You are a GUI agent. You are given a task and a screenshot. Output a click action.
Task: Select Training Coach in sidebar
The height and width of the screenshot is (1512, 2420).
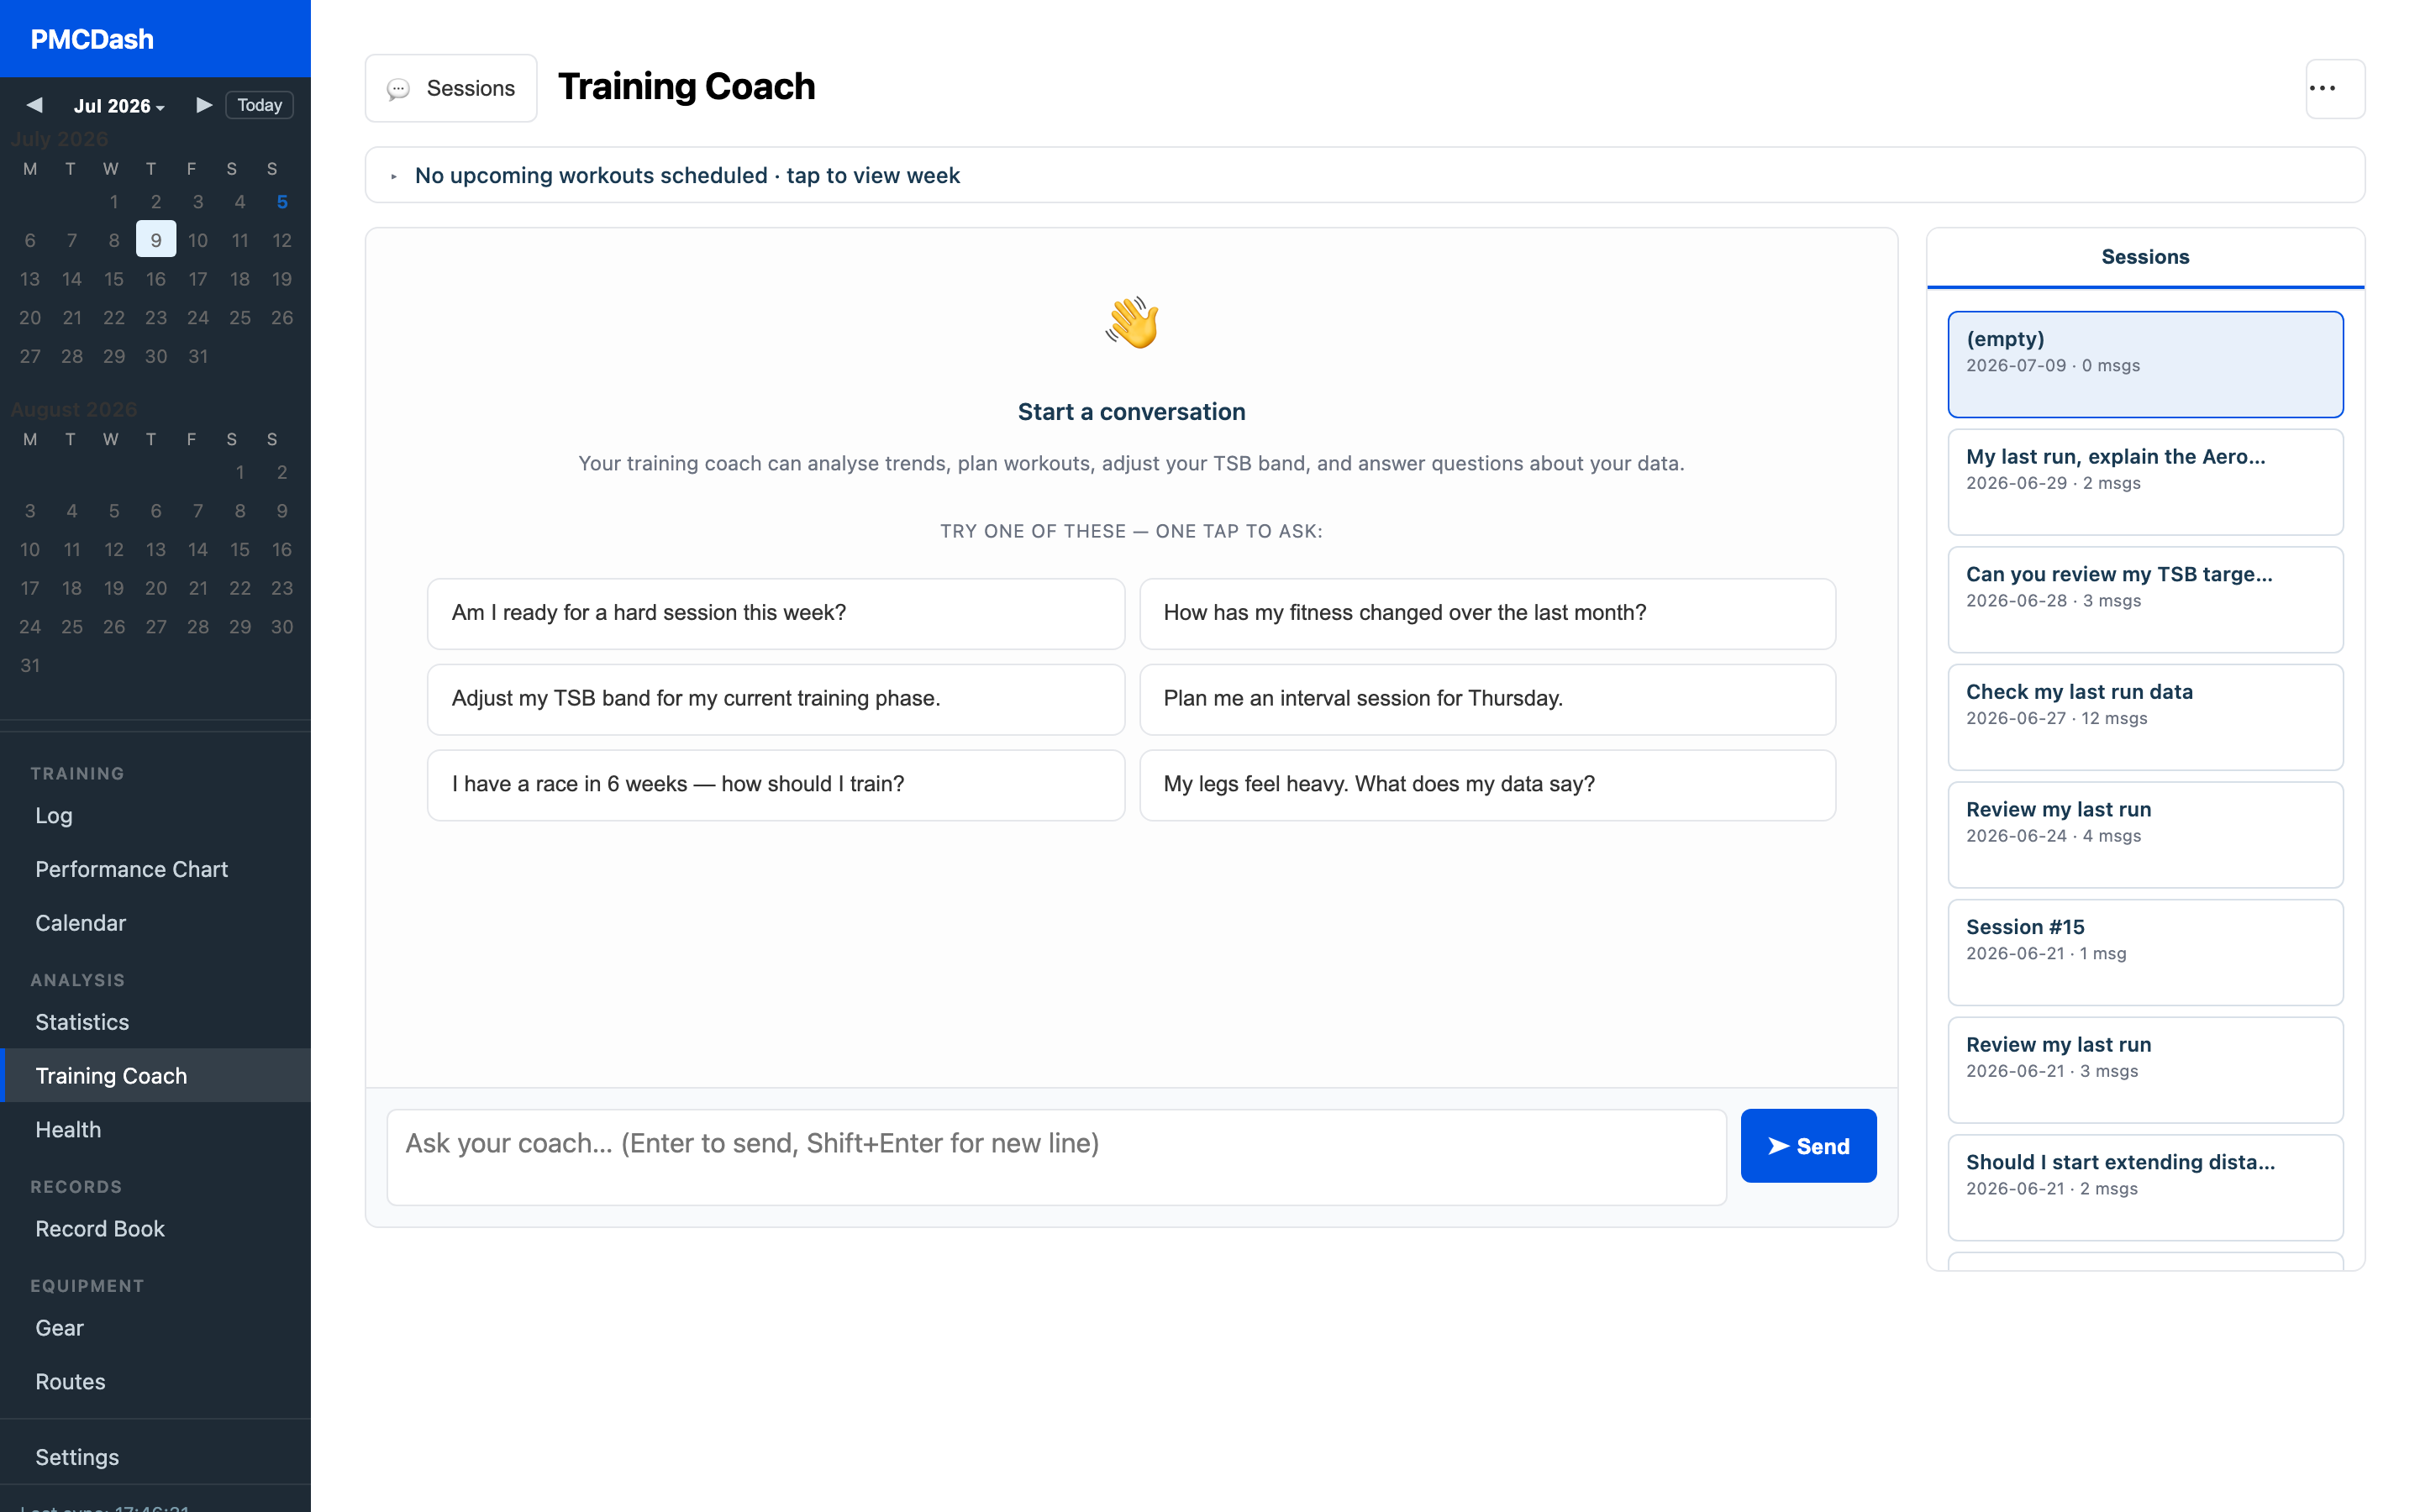[x=155, y=1076]
